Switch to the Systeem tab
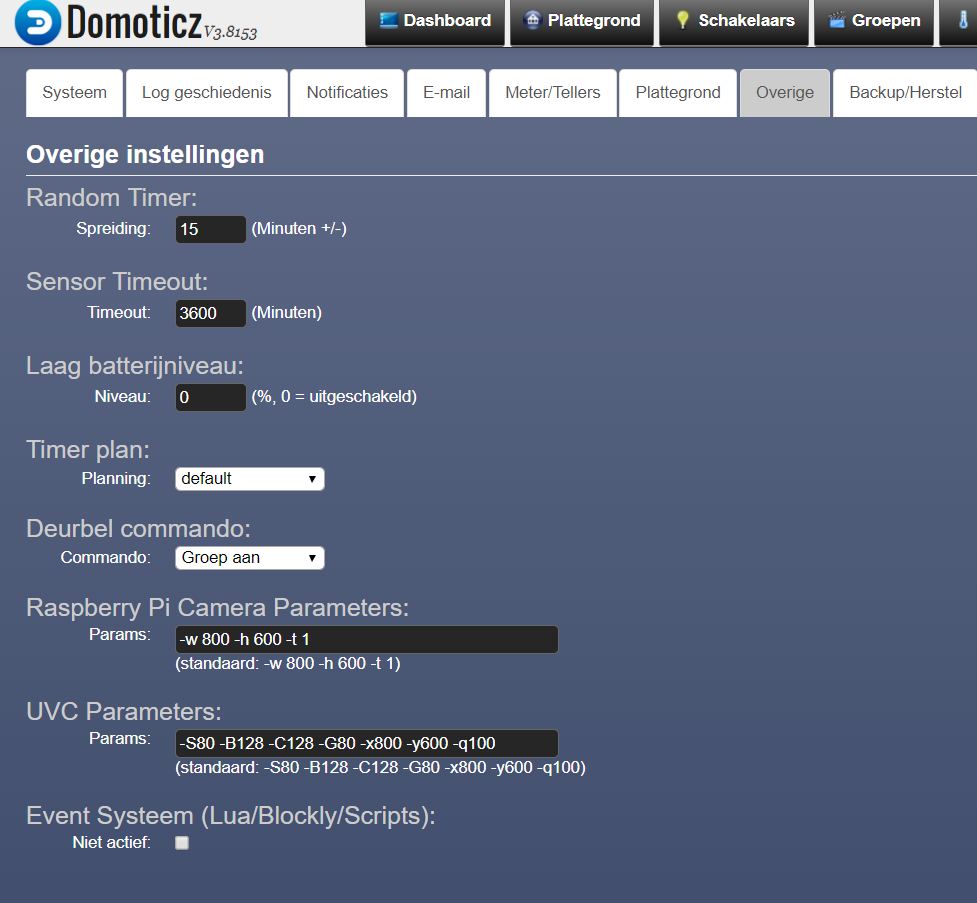 (x=74, y=93)
